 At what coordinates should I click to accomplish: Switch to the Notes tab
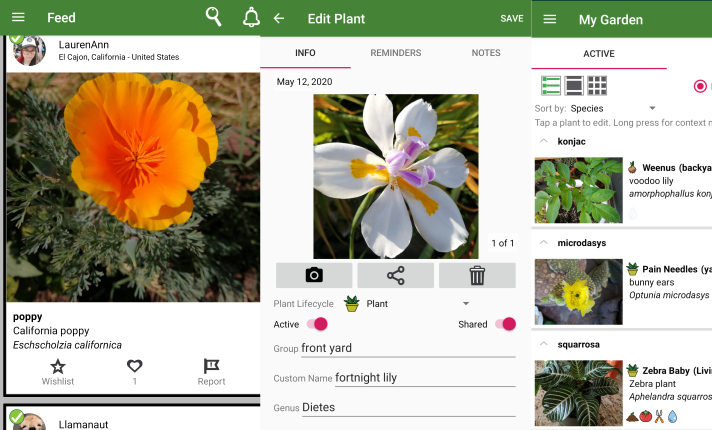pos(486,53)
